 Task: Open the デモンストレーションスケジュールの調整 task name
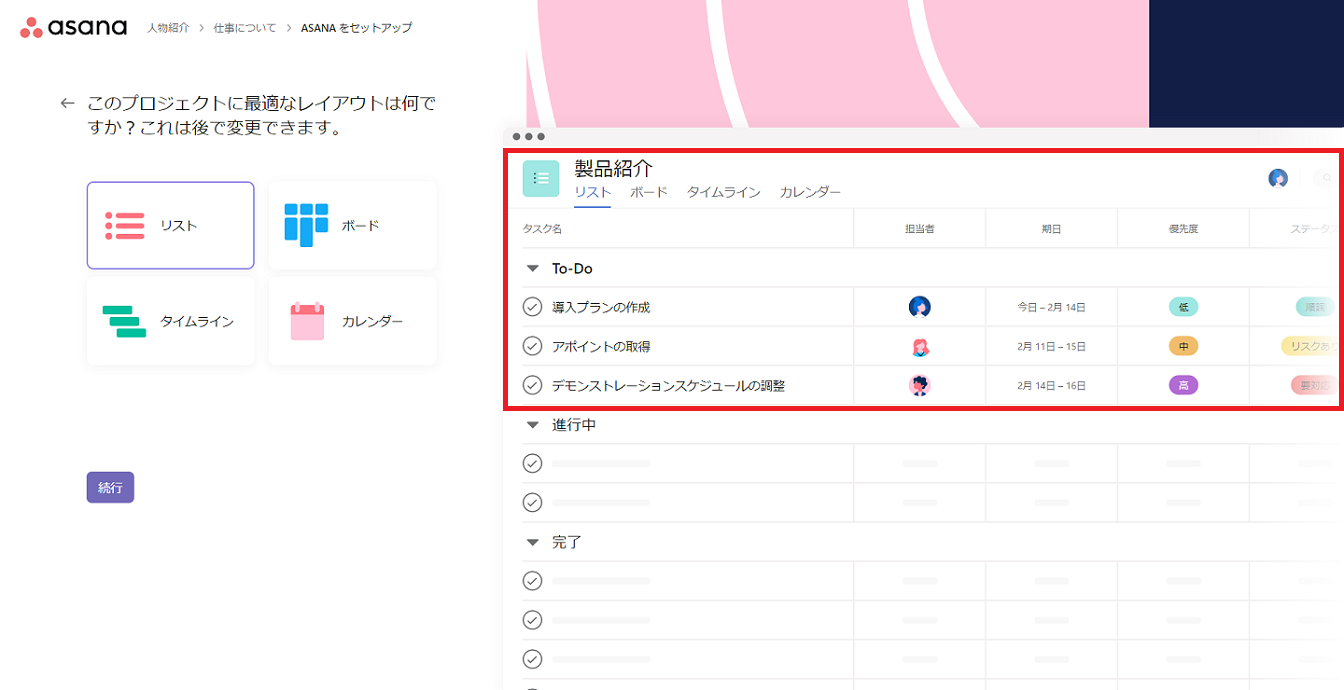[x=668, y=385]
